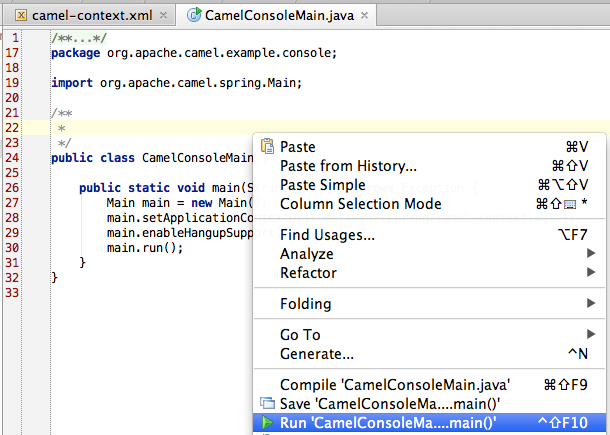
Task: Choose Compile 'CamelConsoleMain.java'
Action: (429, 385)
